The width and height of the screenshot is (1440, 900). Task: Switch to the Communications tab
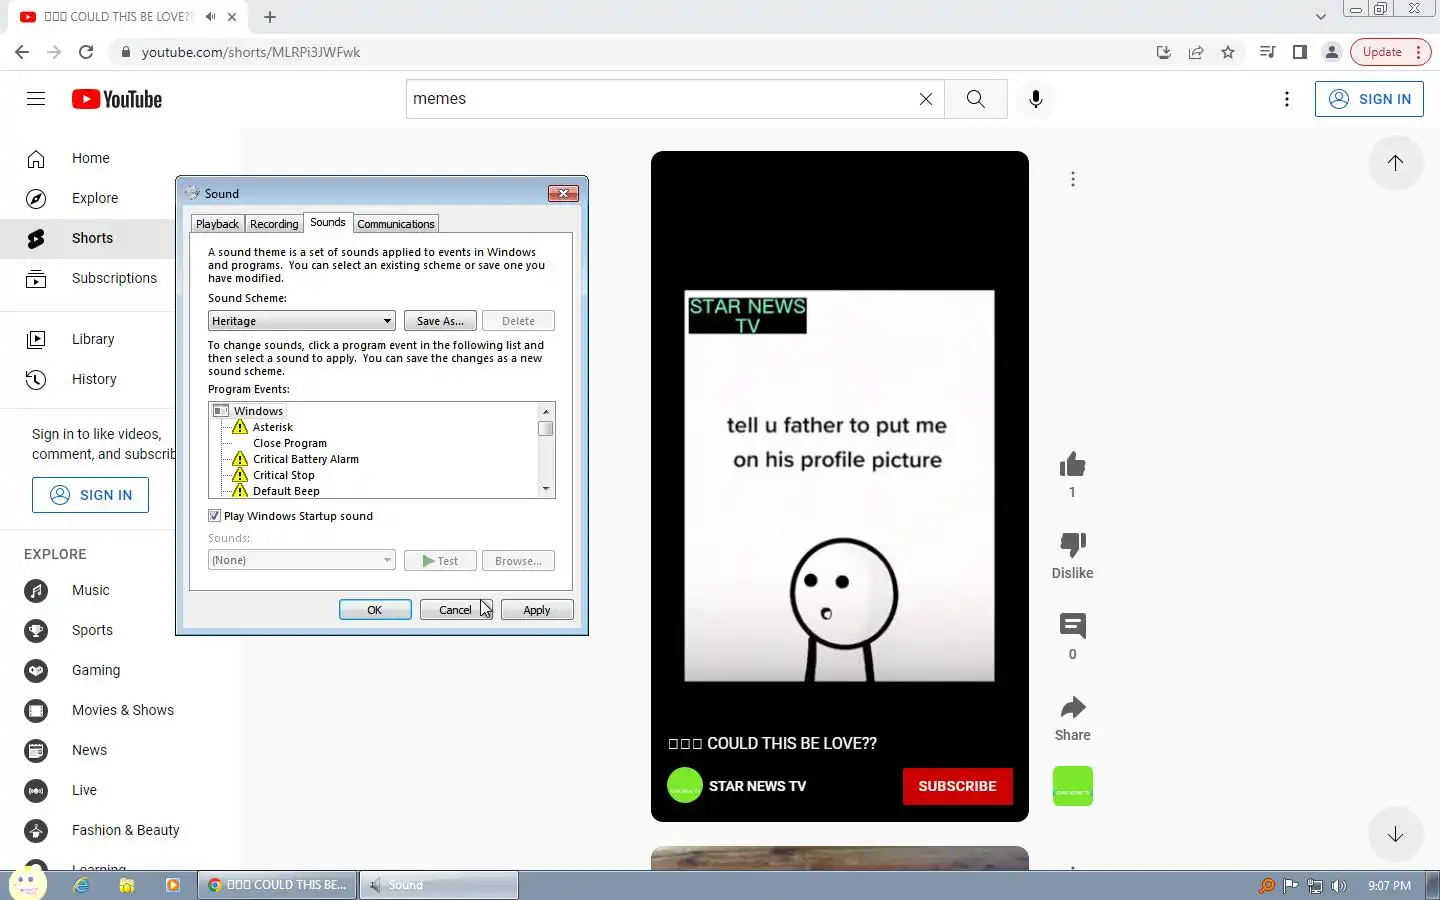[396, 224]
